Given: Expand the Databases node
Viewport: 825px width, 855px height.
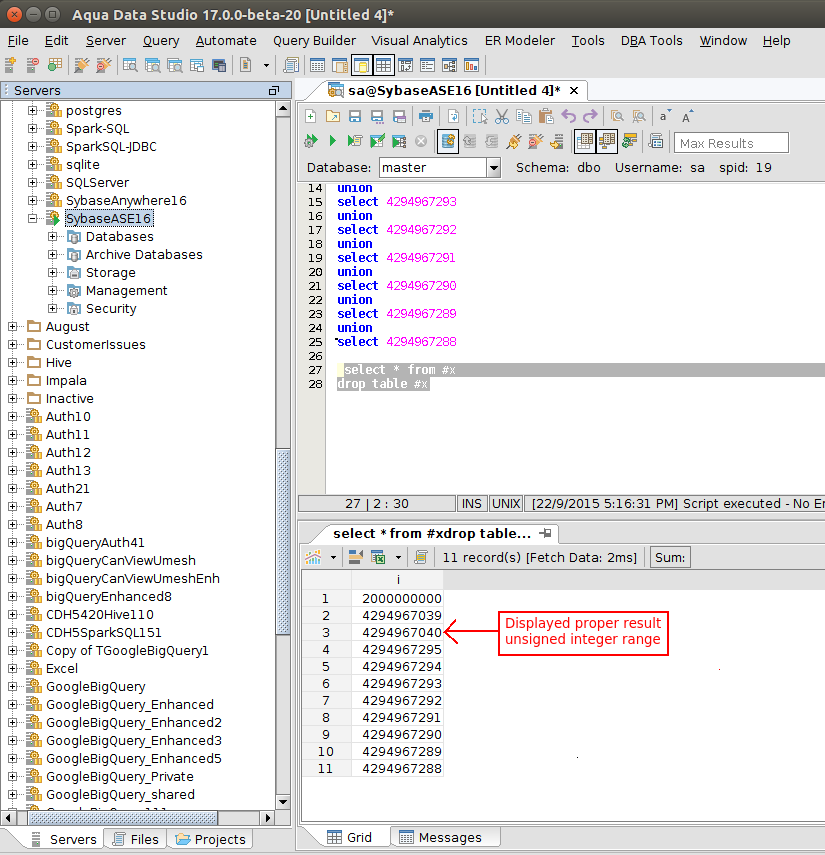Looking at the screenshot, I should pos(52,237).
